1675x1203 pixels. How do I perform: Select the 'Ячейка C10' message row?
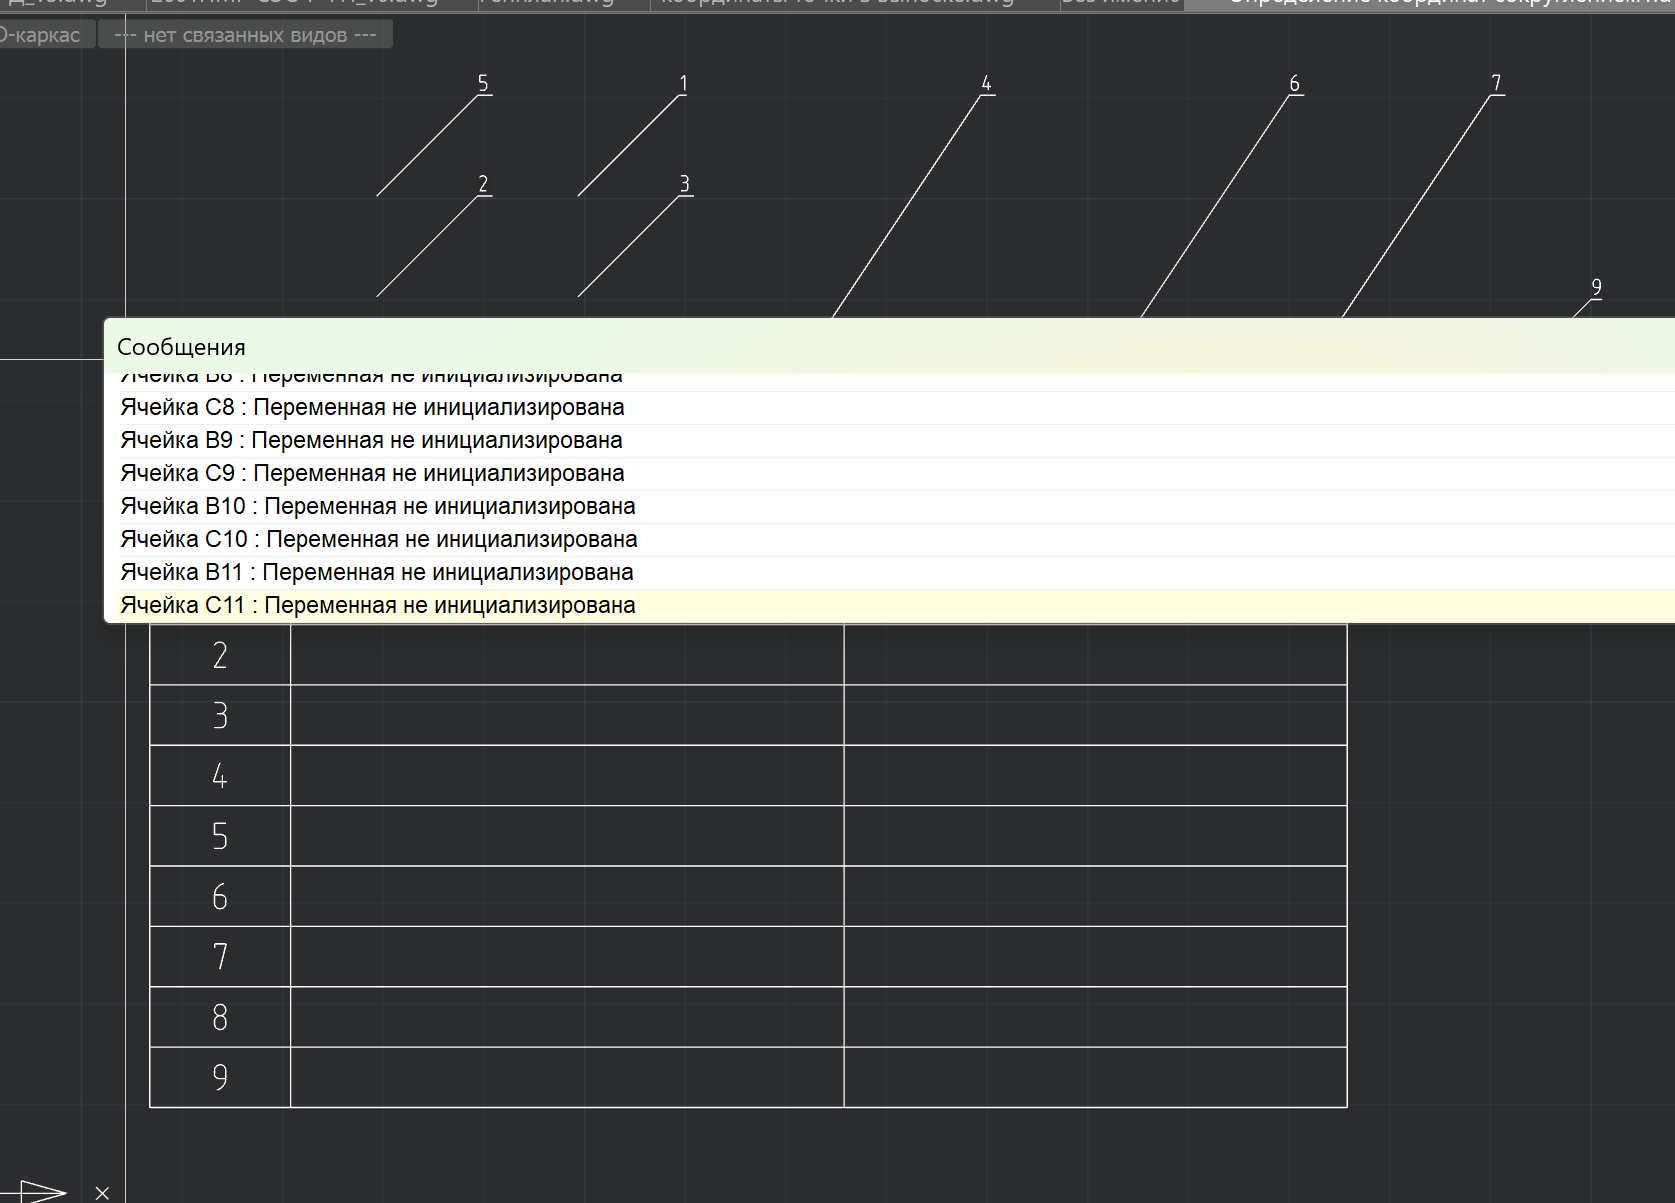coord(378,540)
